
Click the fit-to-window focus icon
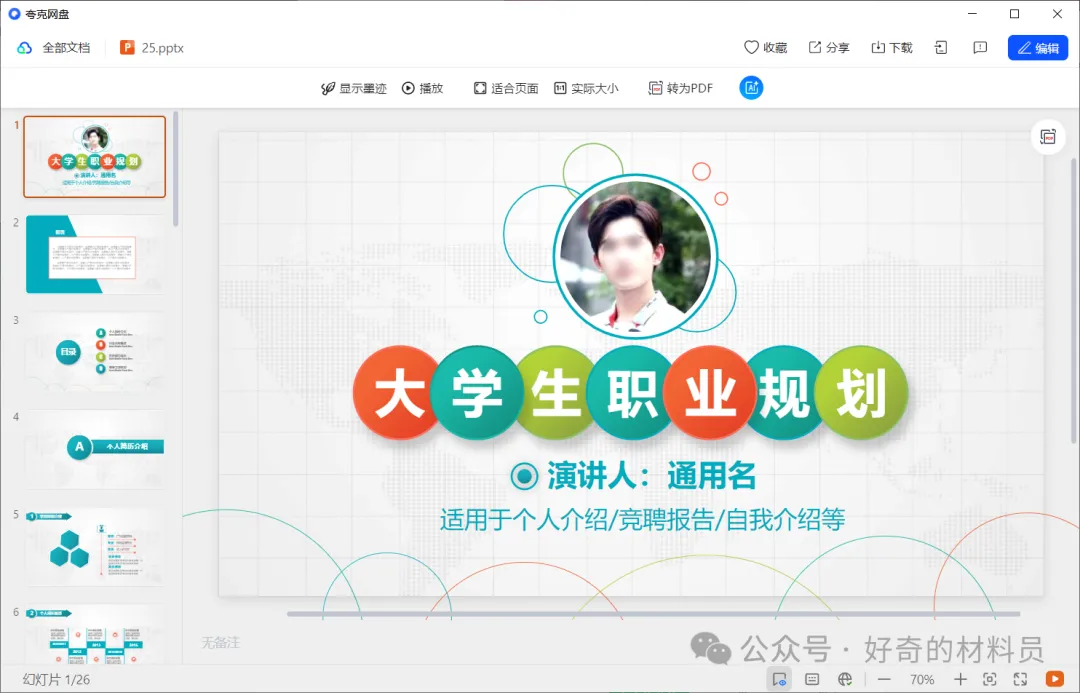click(990, 679)
